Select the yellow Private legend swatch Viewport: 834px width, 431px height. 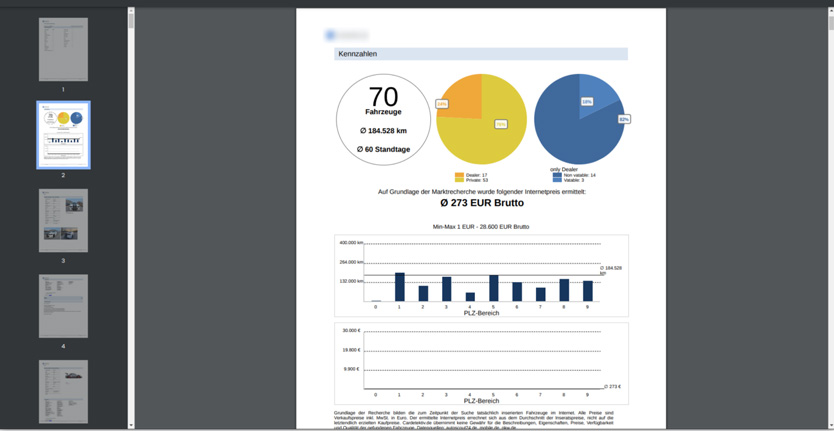[x=460, y=181]
